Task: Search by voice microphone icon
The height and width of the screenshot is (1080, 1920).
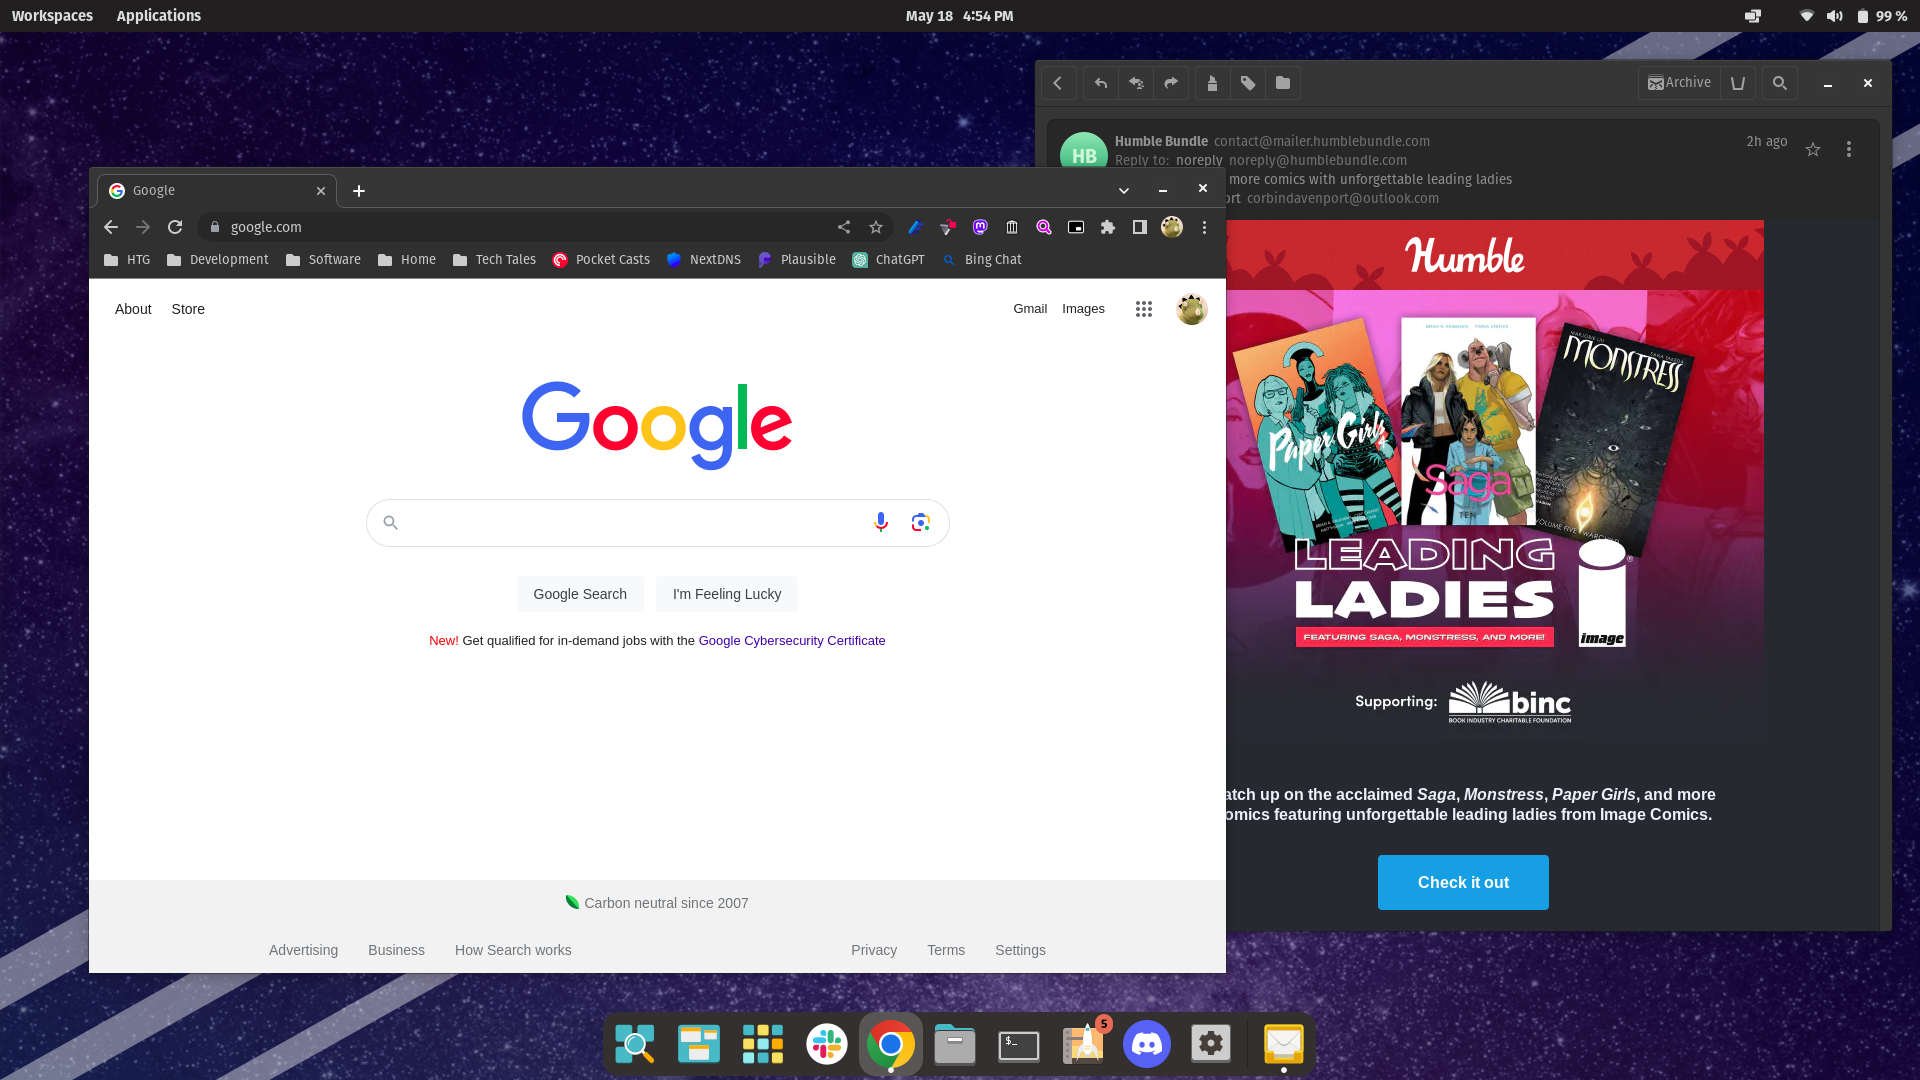Action: pos(881,522)
